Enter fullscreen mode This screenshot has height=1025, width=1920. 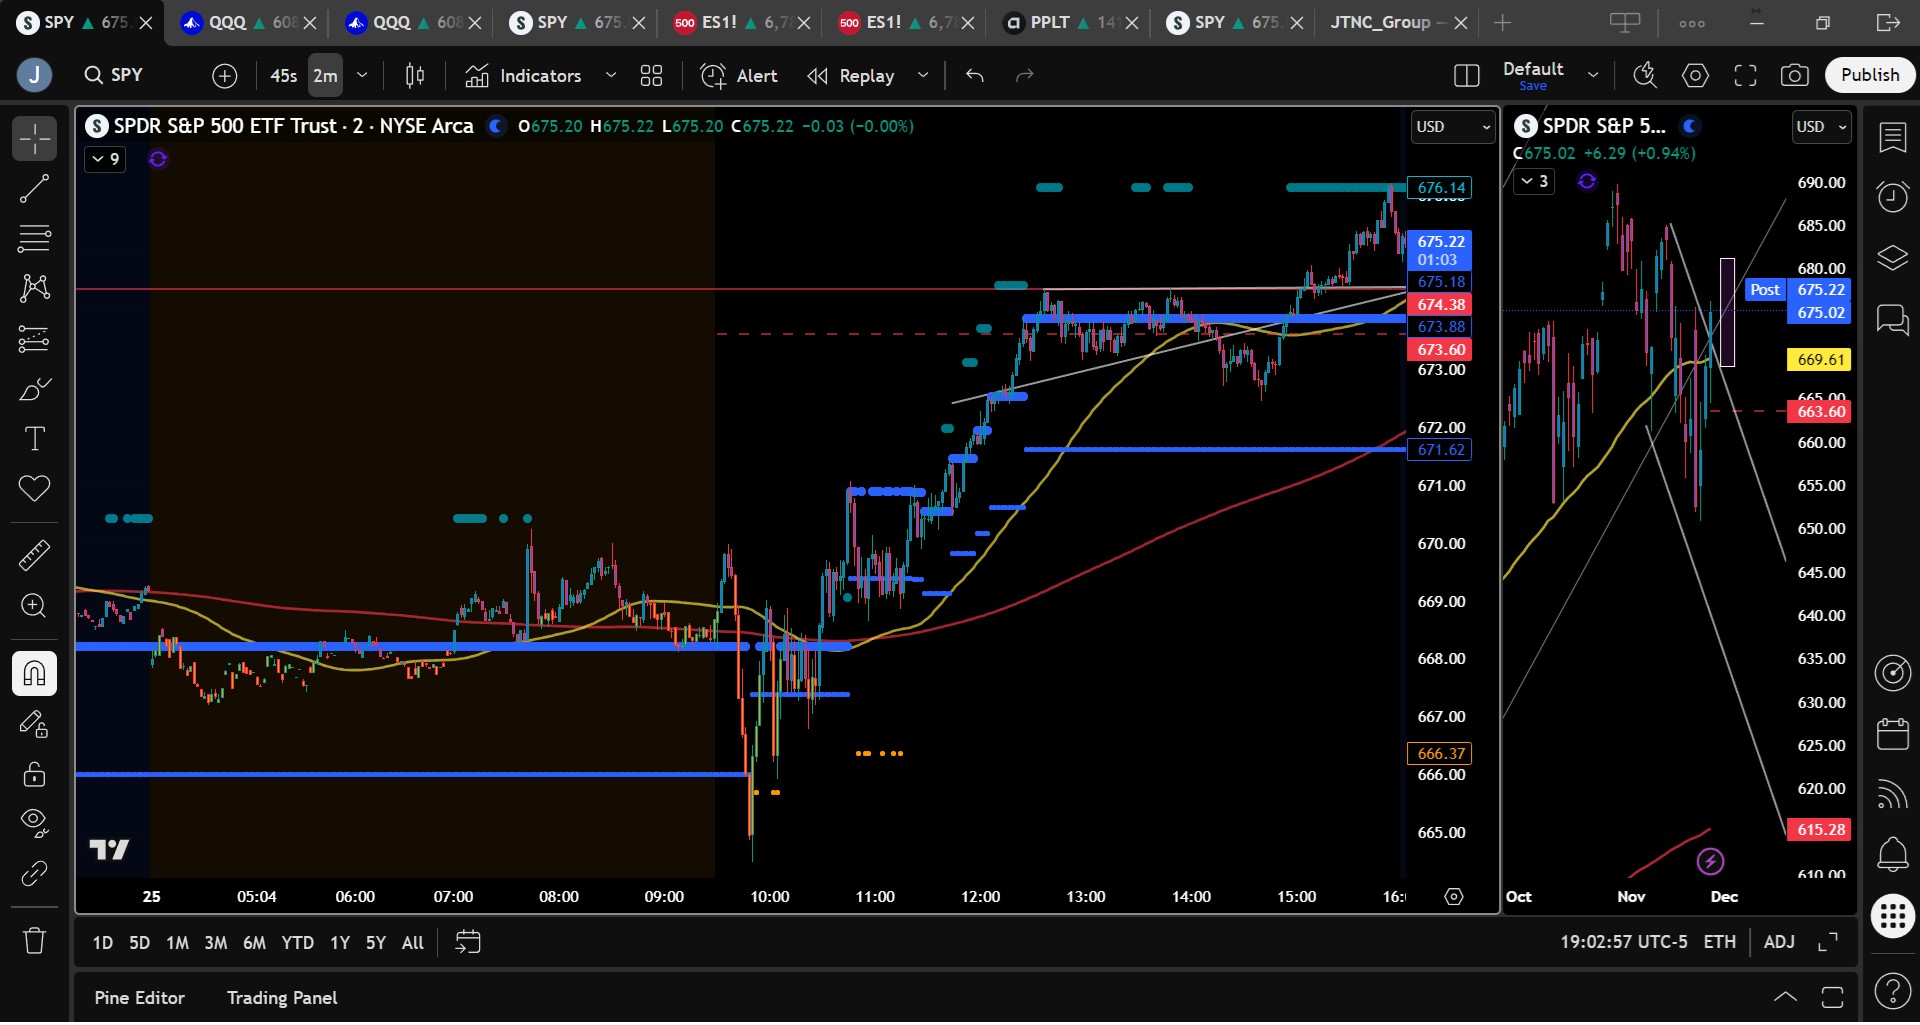click(1745, 75)
